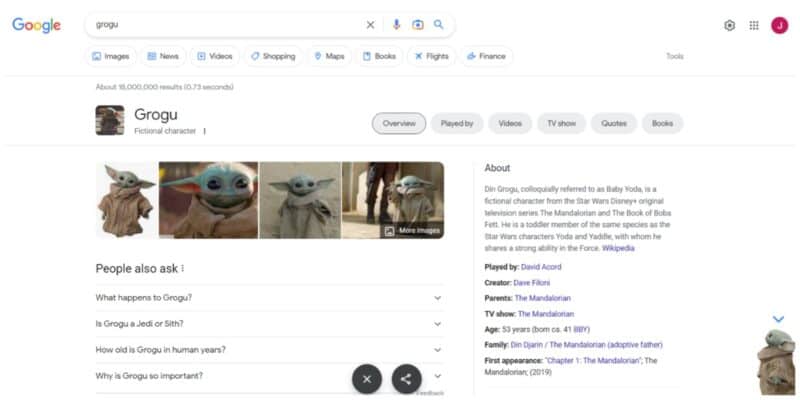Open third Grogu image with gray background
The image size is (800, 400).
point(300,200)
